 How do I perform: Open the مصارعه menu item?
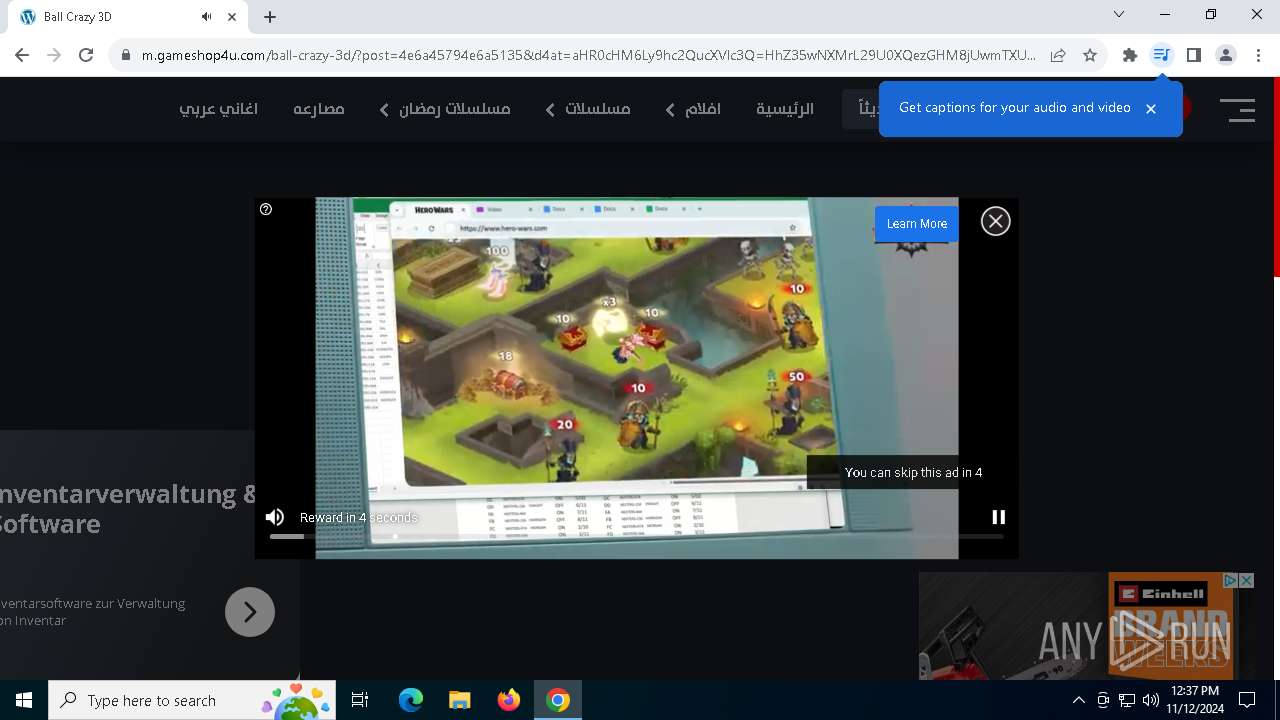pyautogui.click(x=319, y=109)
